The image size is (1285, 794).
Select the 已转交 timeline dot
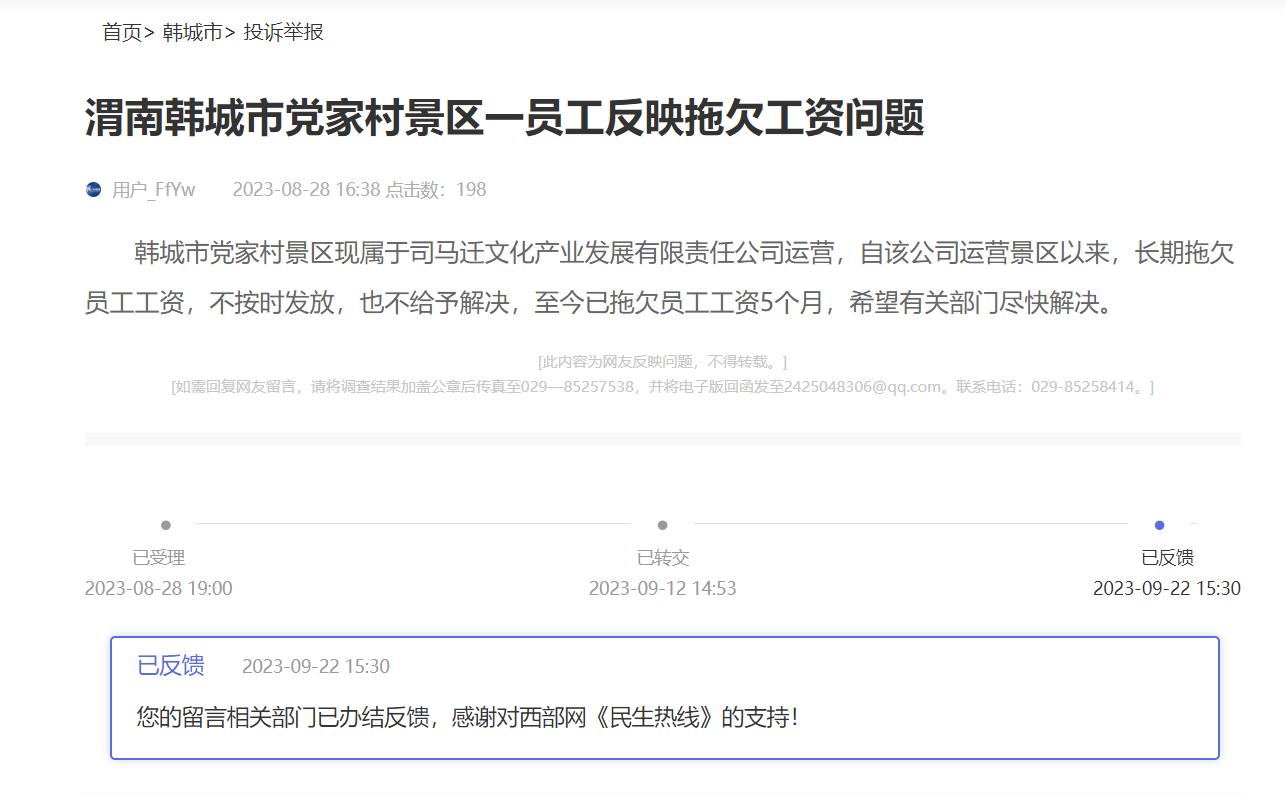click(x=662, y=525)
